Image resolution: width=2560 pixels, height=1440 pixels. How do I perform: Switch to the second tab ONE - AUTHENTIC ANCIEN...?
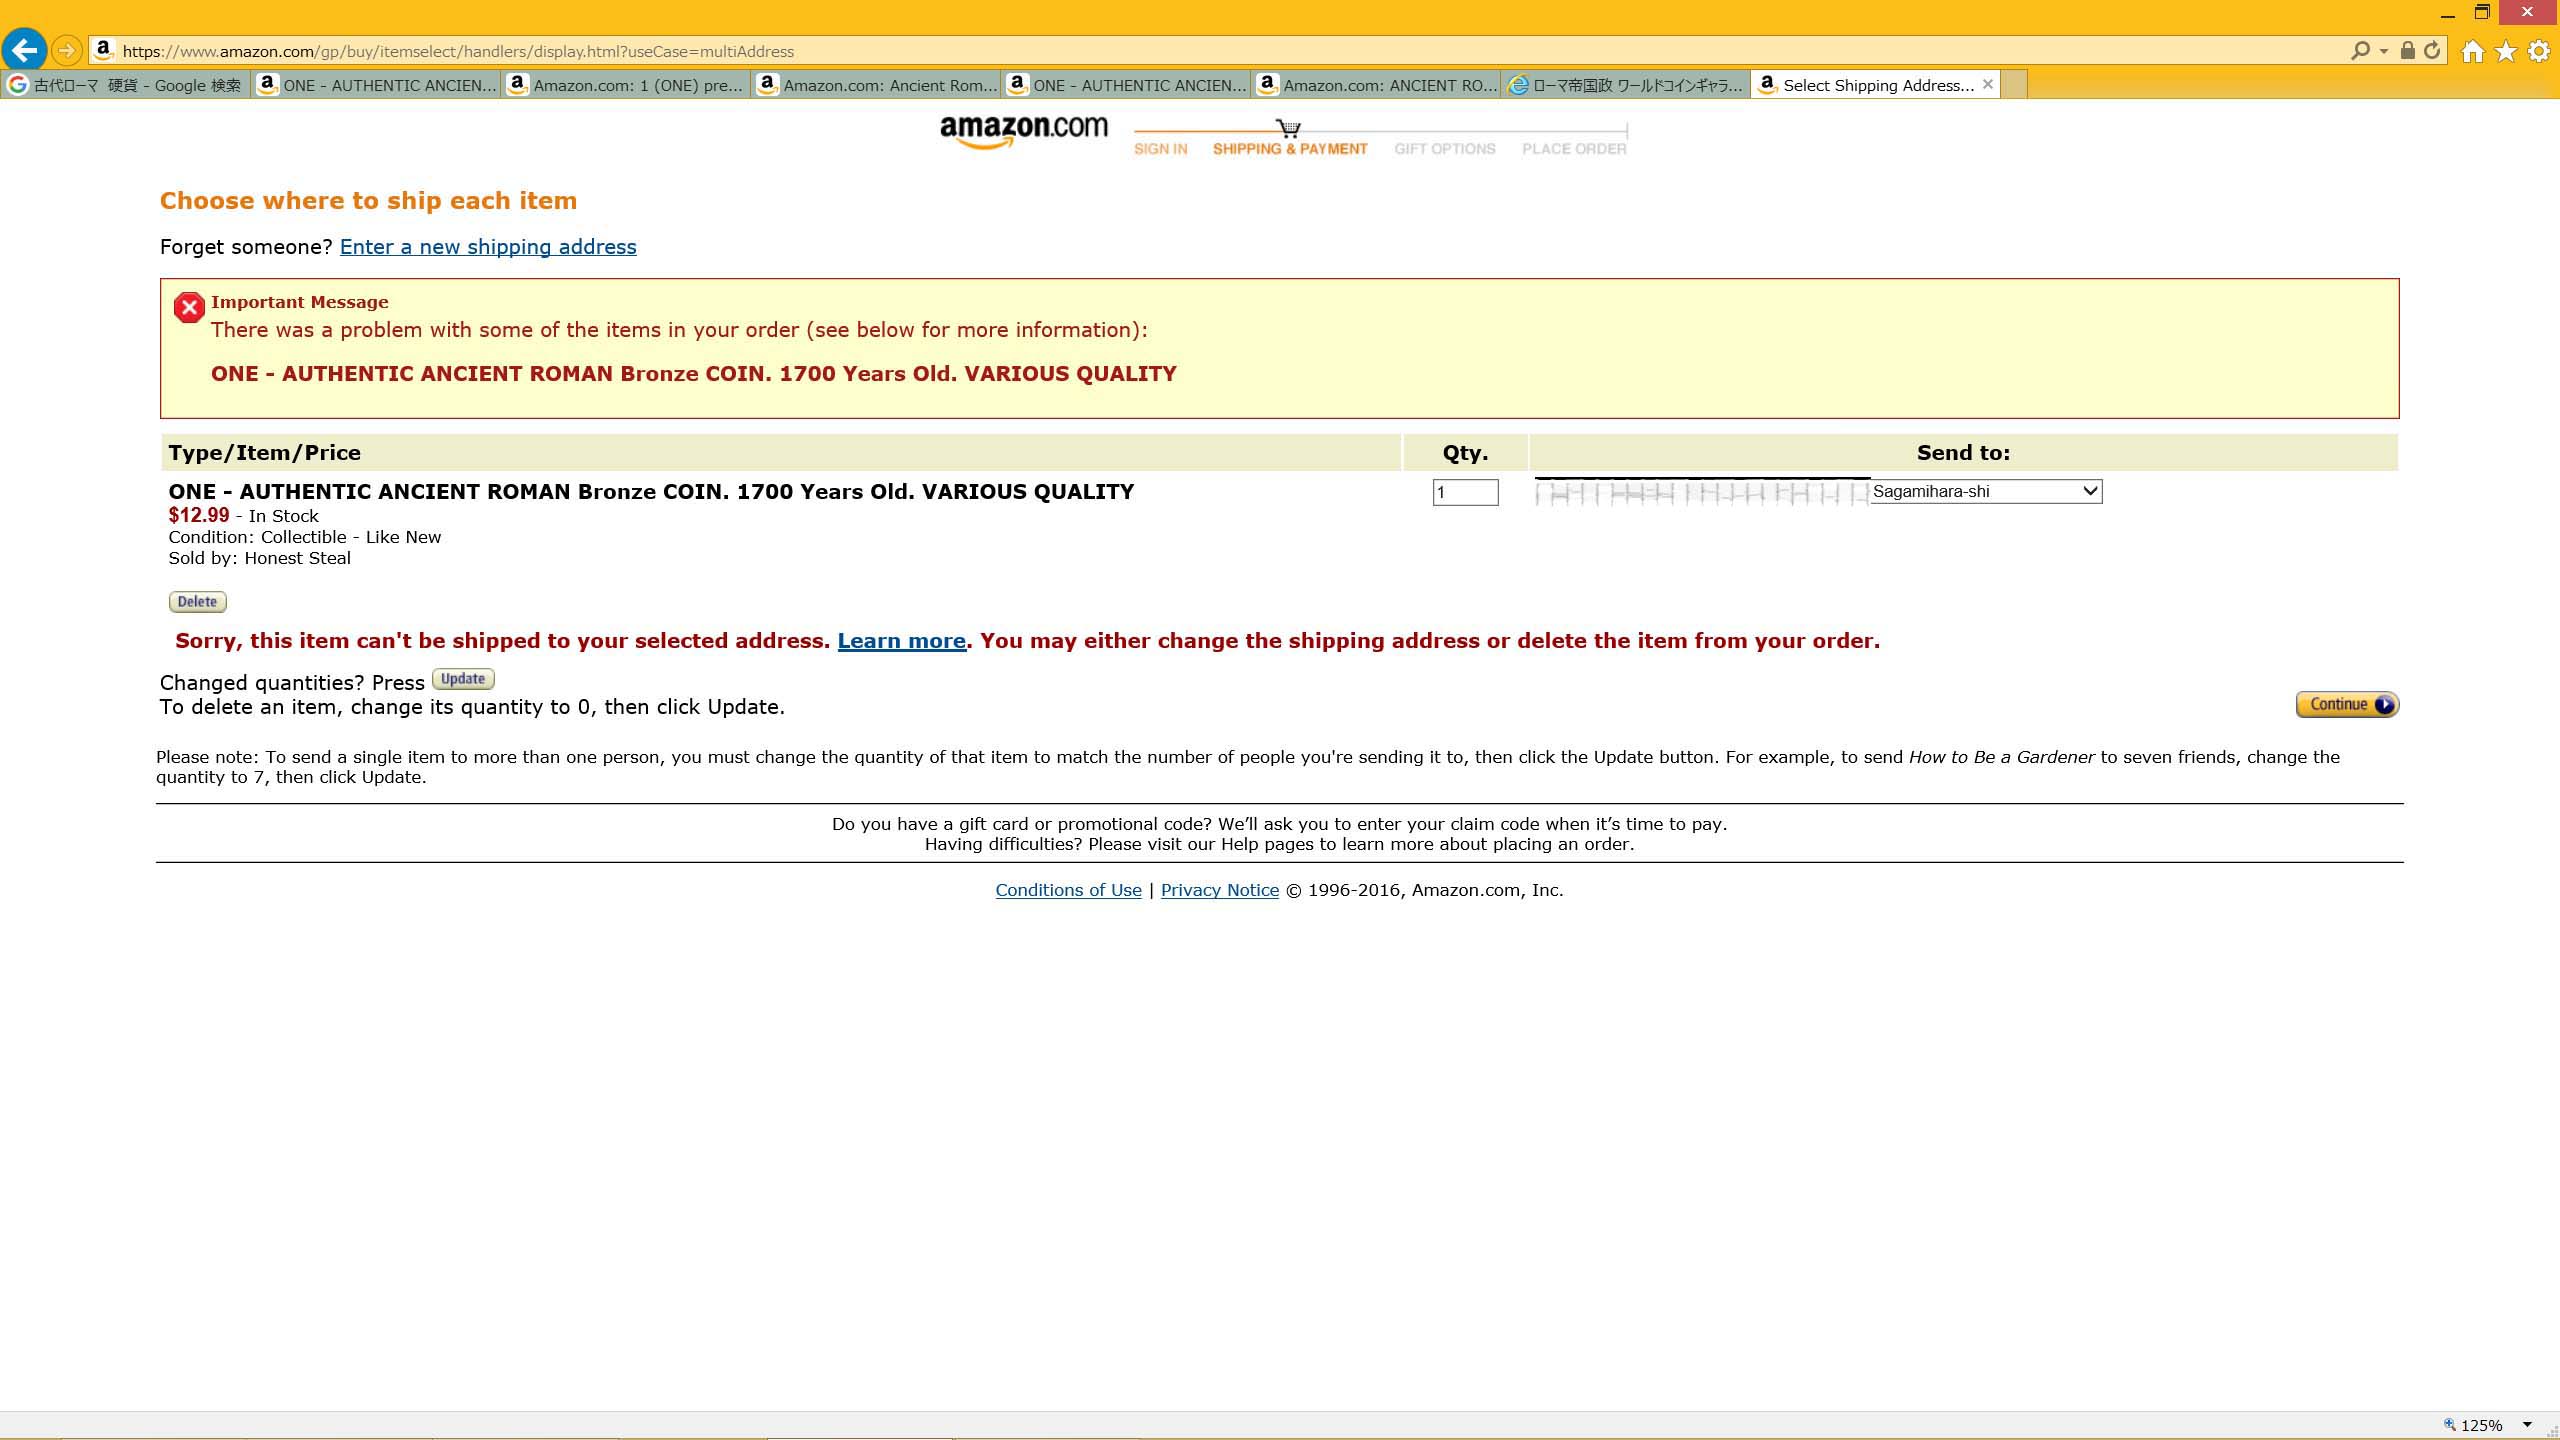[375, 85]
